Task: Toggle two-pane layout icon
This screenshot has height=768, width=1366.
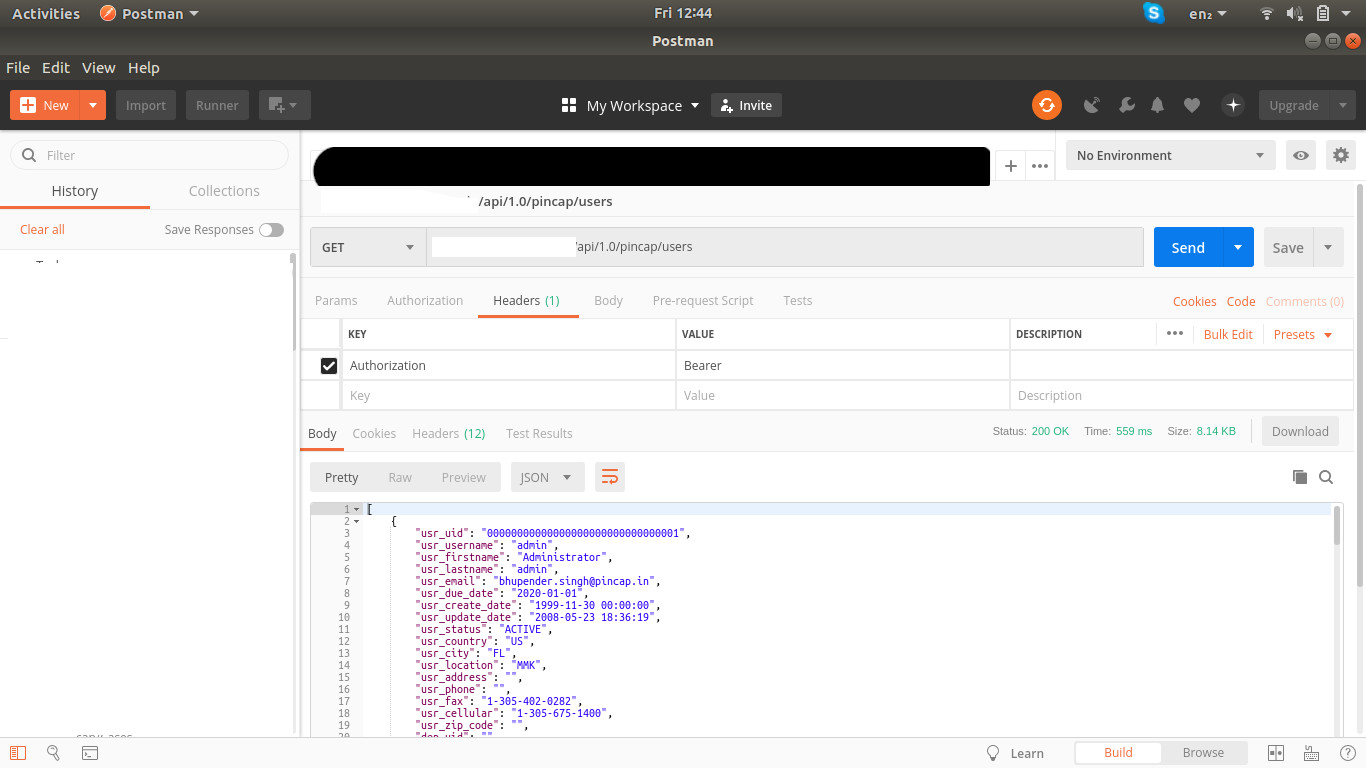Action: click(1276, 753)
